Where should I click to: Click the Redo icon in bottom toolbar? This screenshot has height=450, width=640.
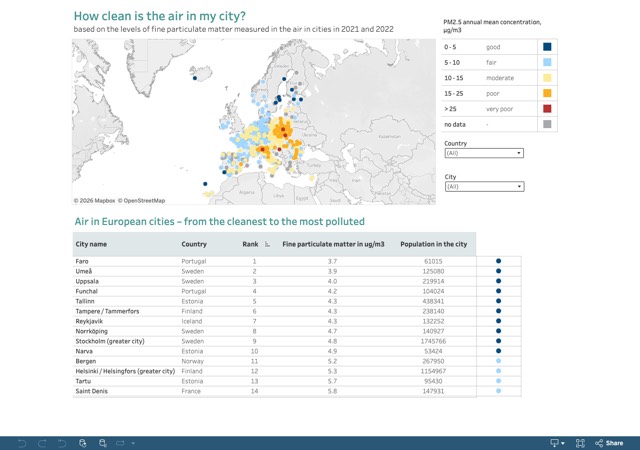tap(42, 443)
